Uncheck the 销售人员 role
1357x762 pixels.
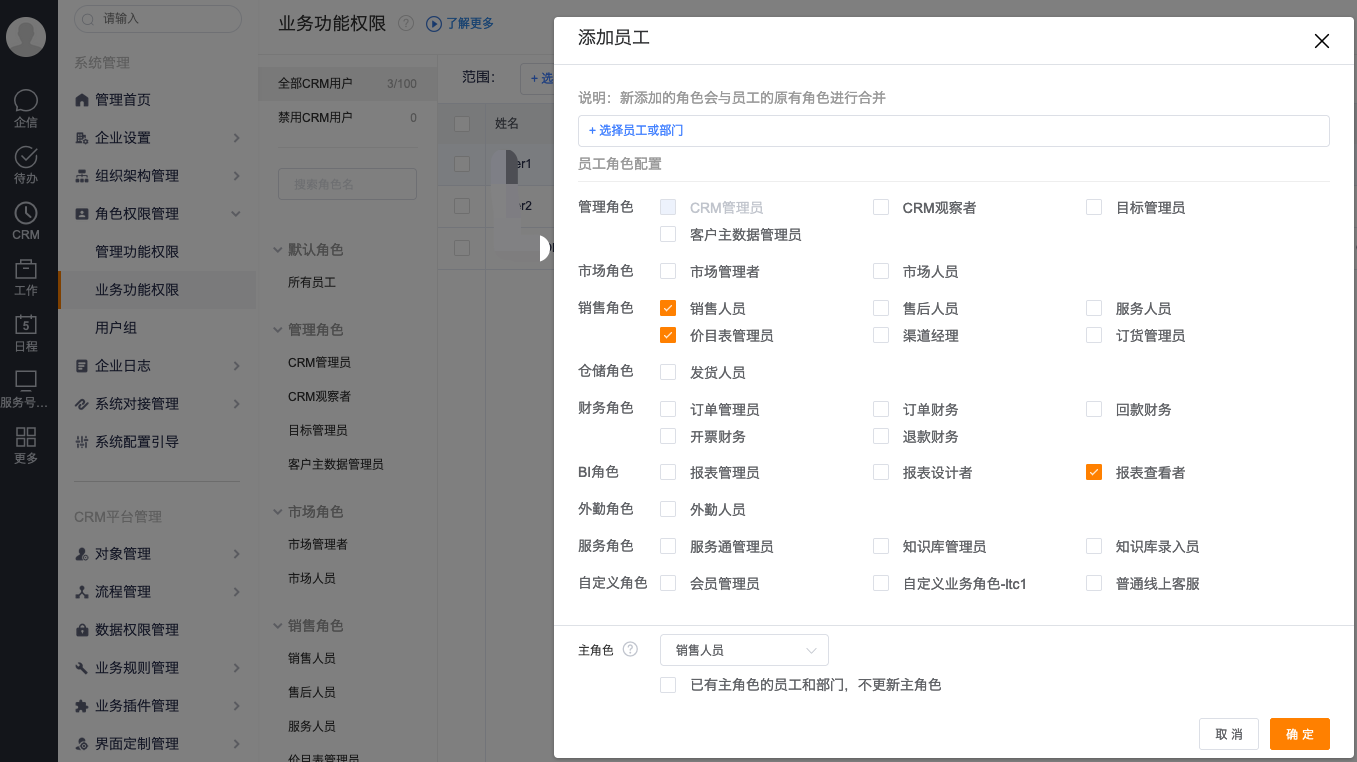668,308
